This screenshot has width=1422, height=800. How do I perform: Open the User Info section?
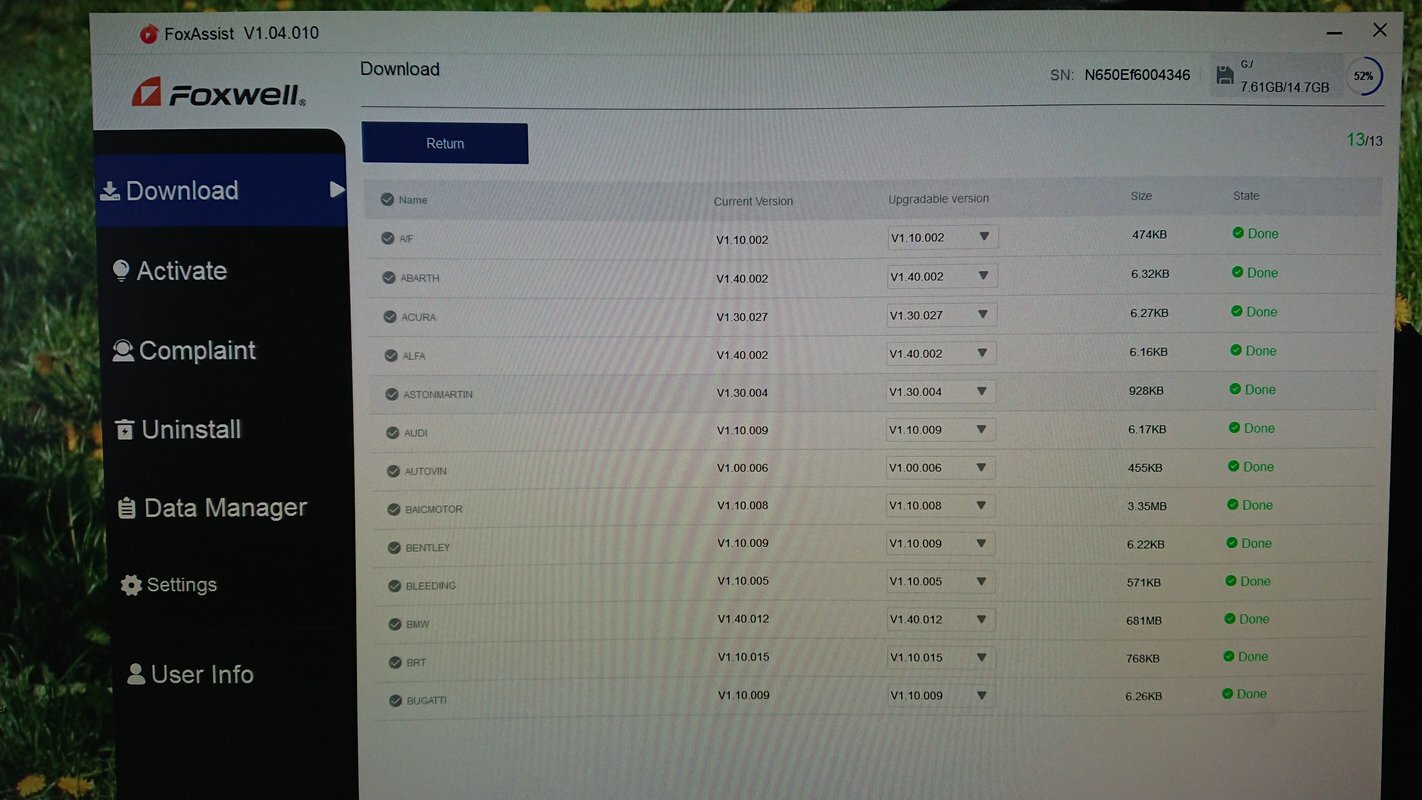coord(190,675)
